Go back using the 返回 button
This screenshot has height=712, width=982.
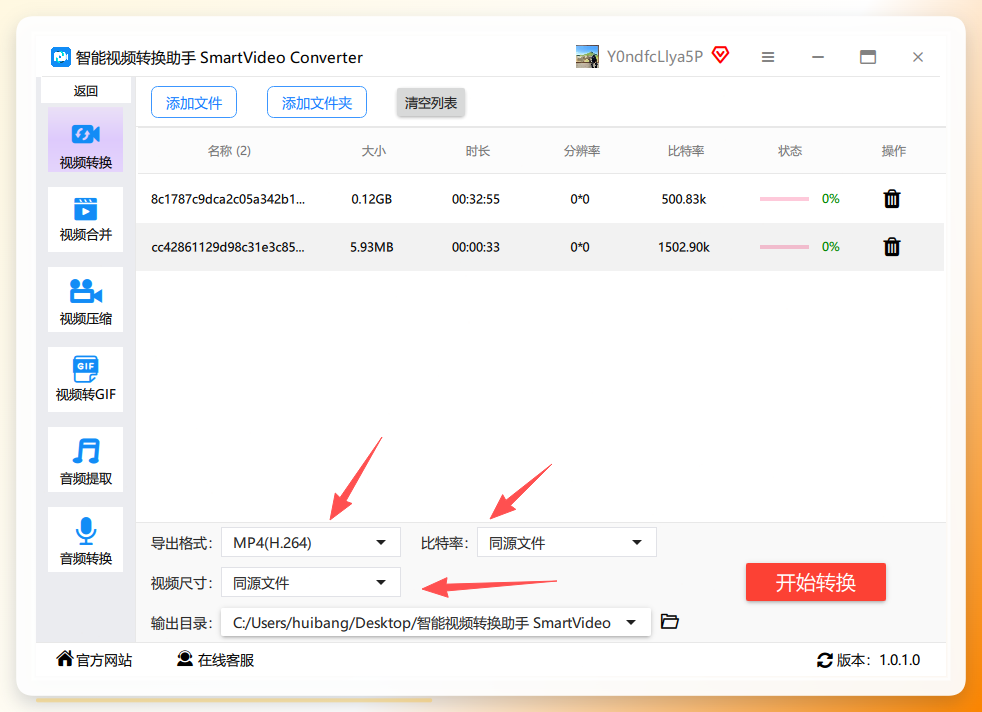85,91
